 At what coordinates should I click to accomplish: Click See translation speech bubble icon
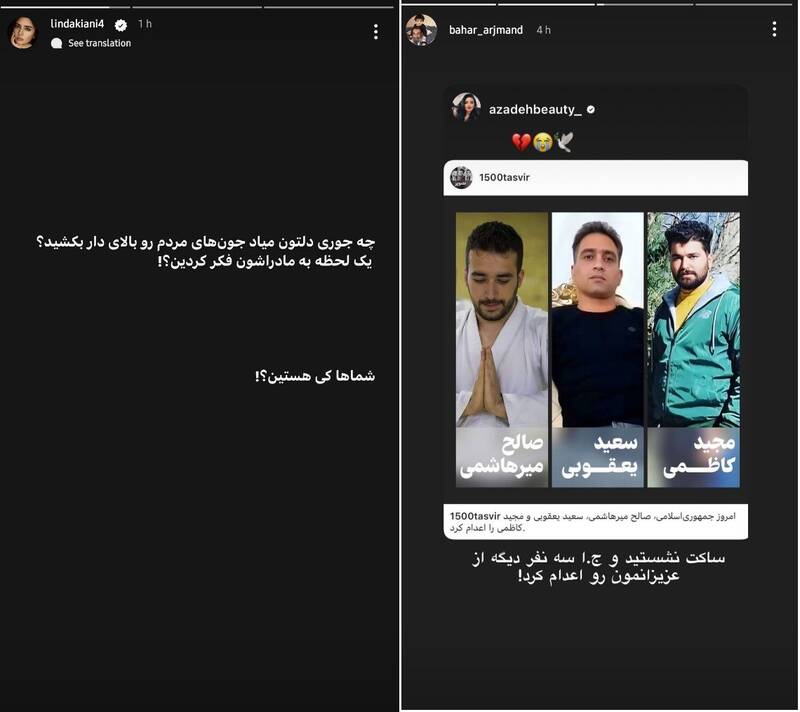[57, 43]
